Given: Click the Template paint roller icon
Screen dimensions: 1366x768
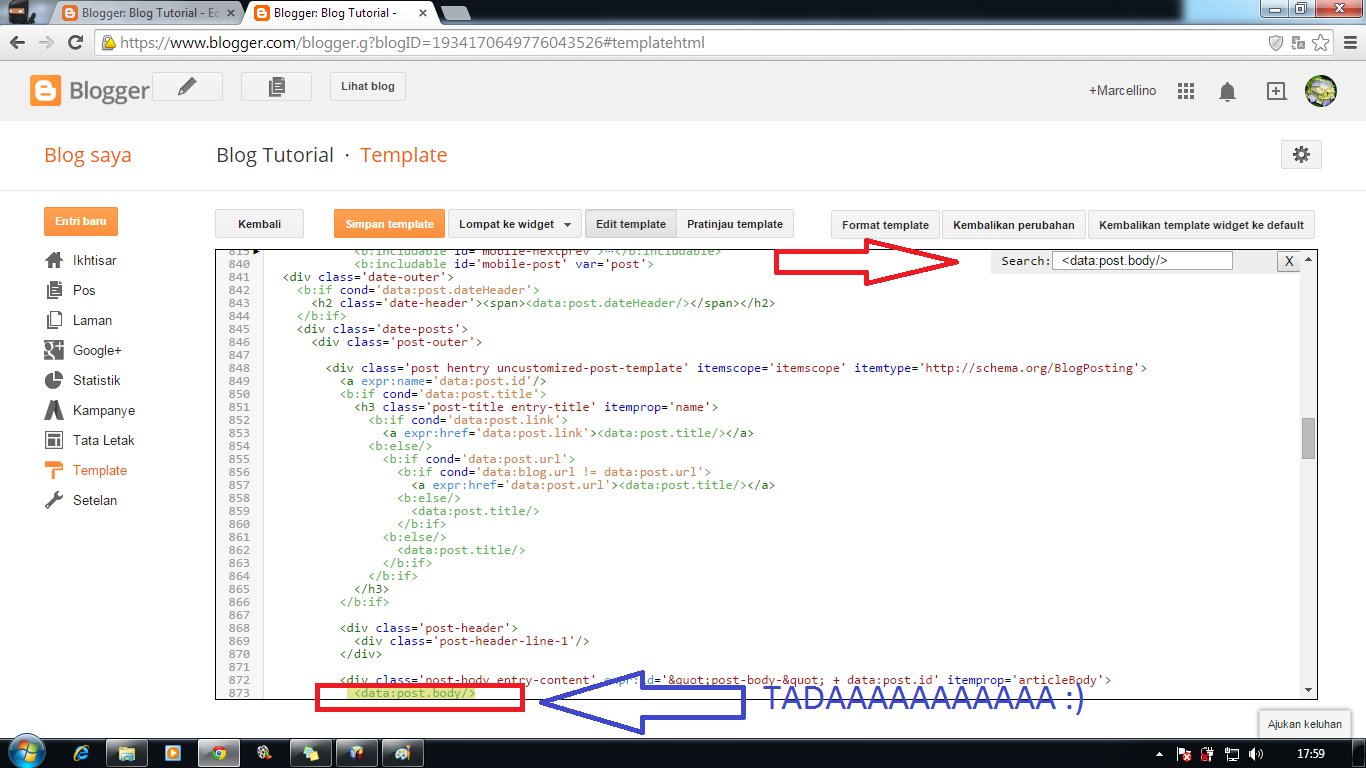Looking at the screenshot, I should [54, 470].
